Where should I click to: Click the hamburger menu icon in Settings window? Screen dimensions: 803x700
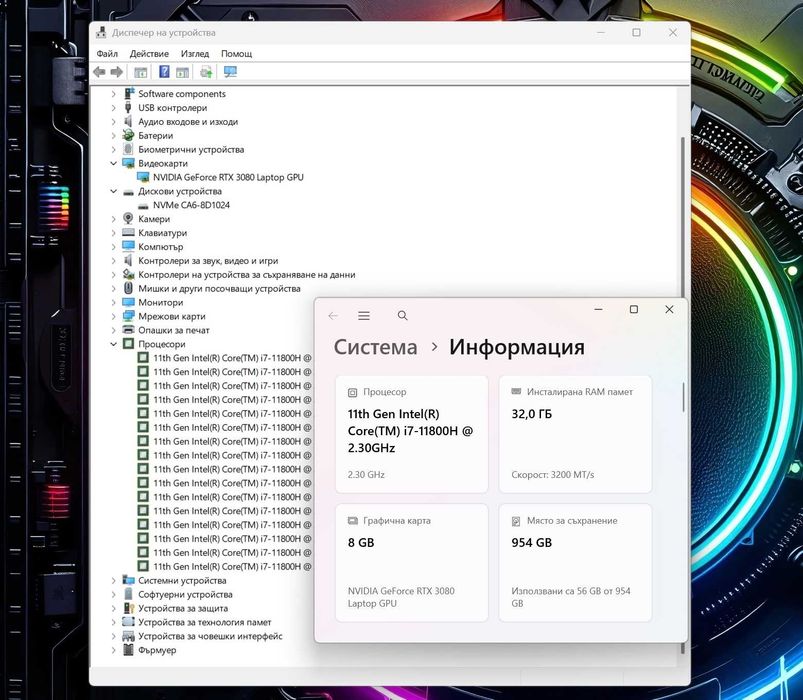(364, 315)
